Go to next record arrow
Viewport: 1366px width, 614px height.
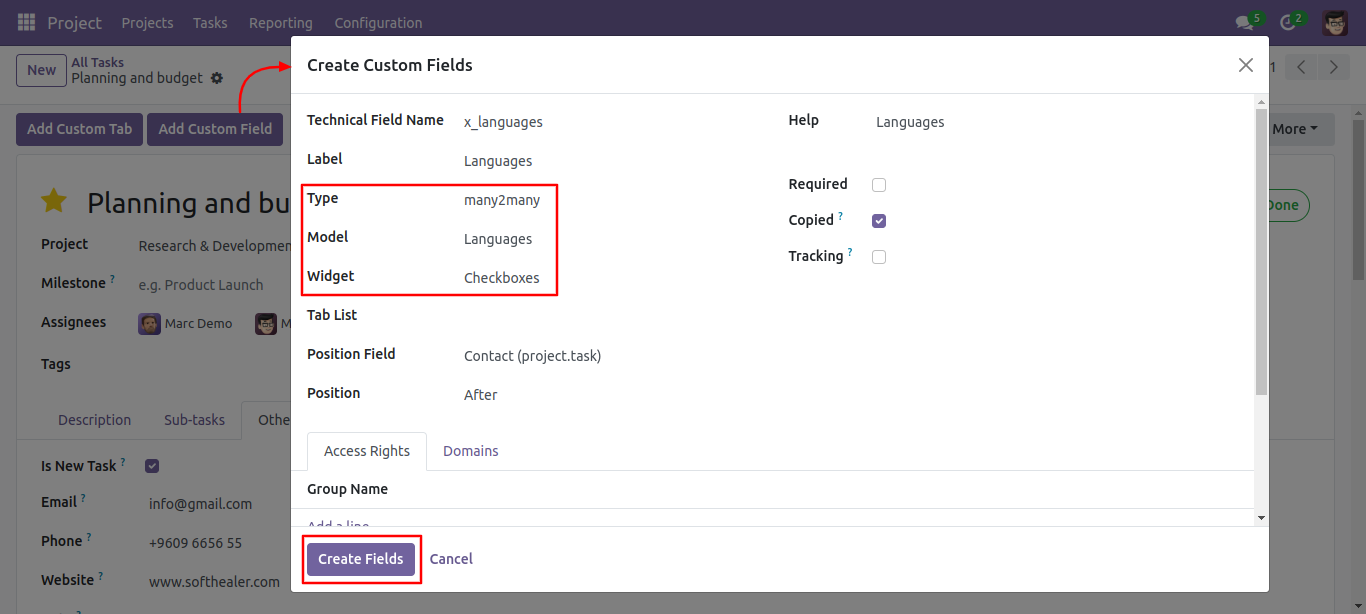point(1334,67)
